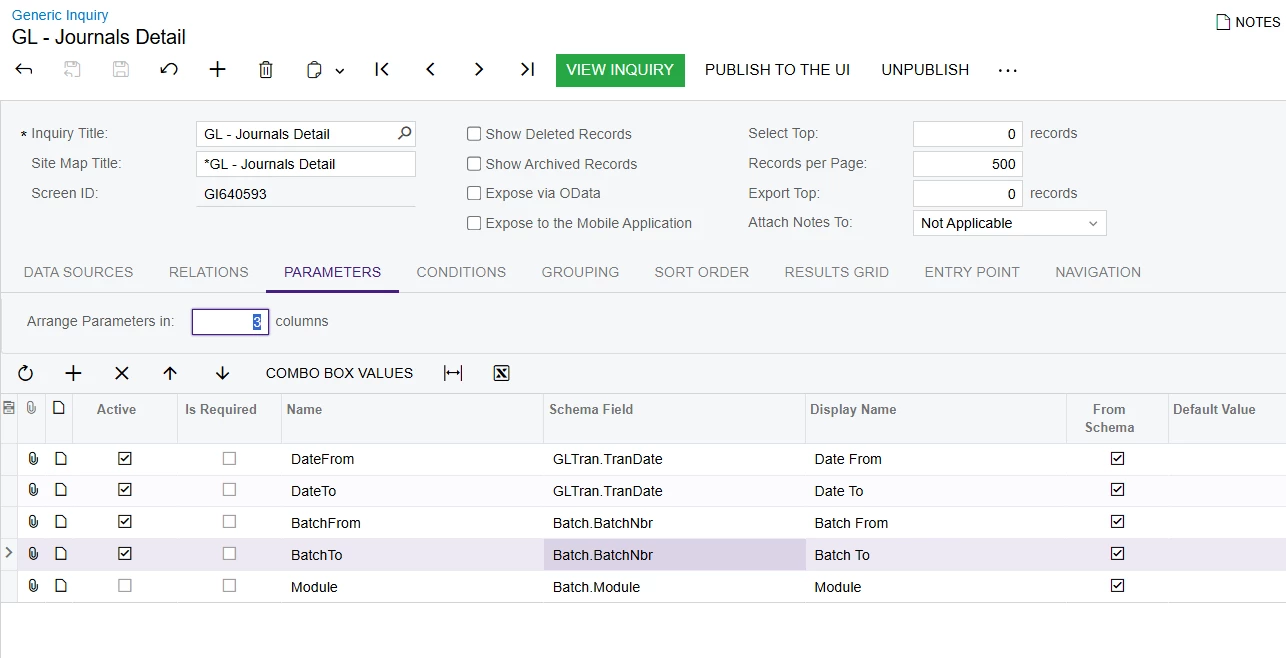The image size is (1286, 658).
Task: Add a new inquiry with the plus icon
Action: (x=217, y=70)
